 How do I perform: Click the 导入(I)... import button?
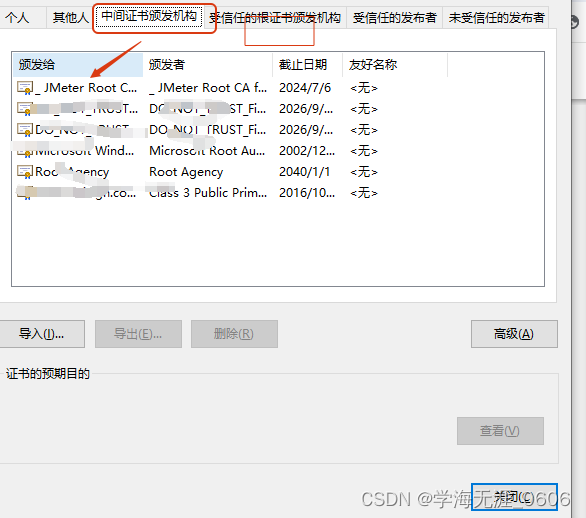coord(42,334)
